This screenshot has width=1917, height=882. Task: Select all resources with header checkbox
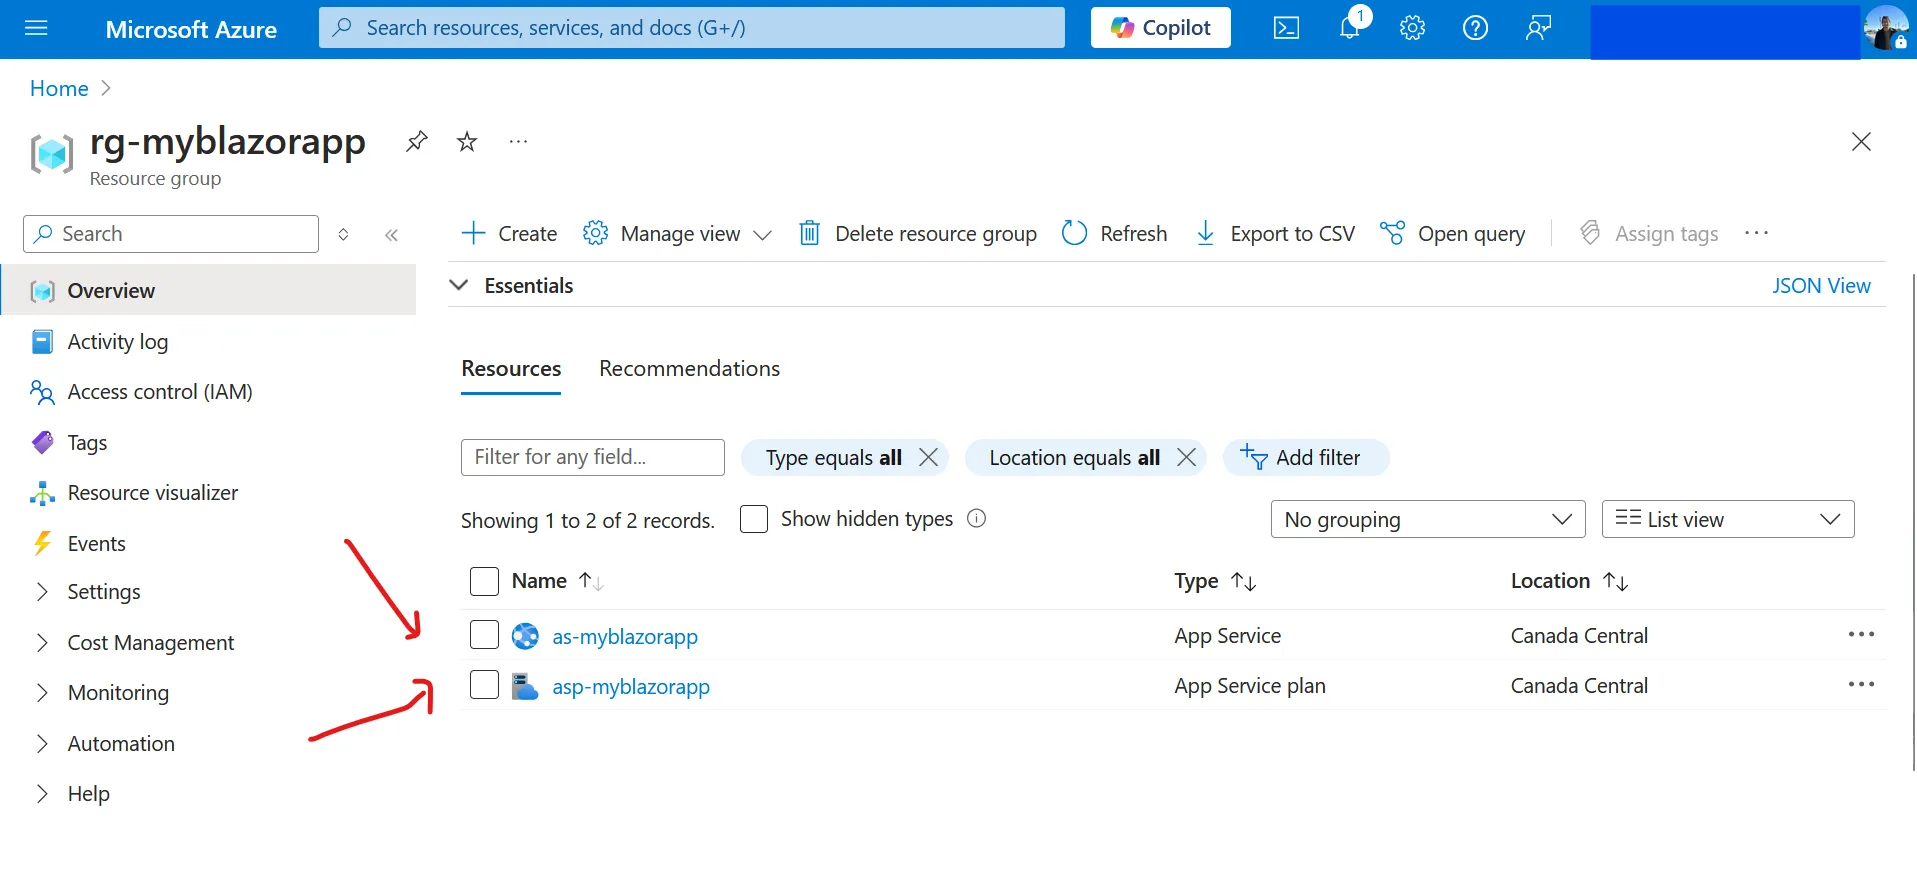(x=484, y=581)
